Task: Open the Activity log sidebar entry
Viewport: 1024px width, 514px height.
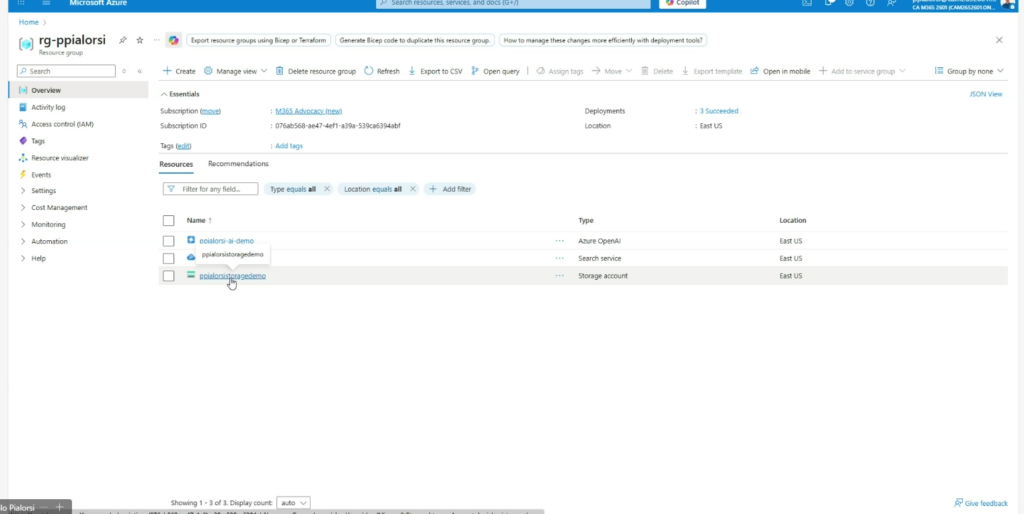Action: point(47,107)
